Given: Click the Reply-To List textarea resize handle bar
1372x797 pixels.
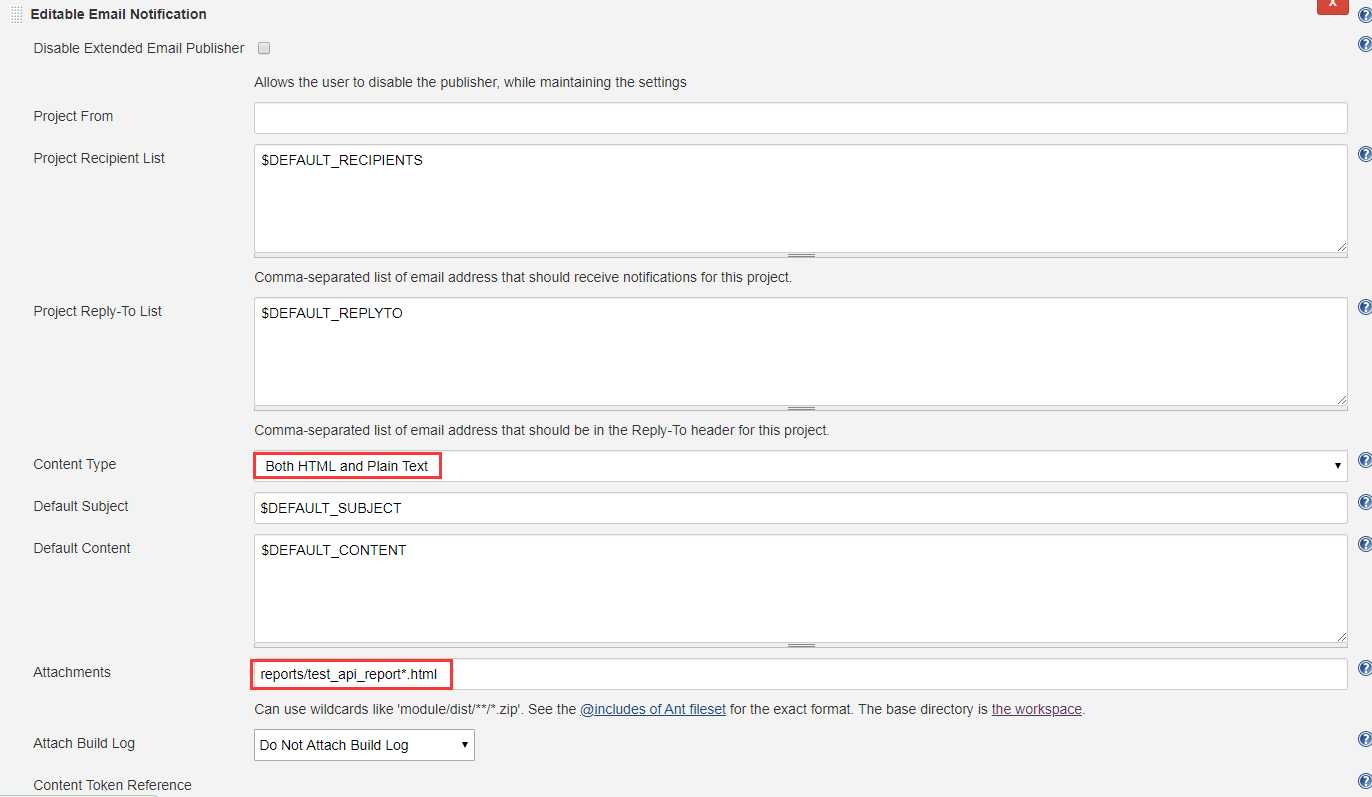Looking at the screenshot, I should (800, 408).
